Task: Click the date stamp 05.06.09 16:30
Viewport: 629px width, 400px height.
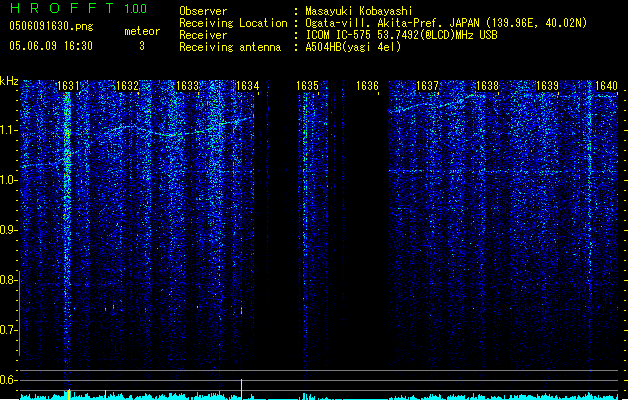Action: pos(51,46)
